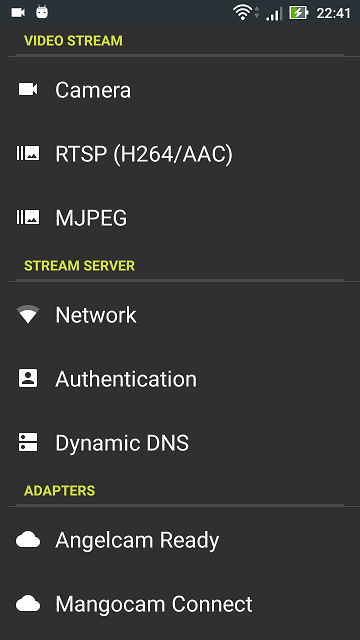Tap the MJPEG stream image icon
This screenshot has height=640, width=360.
coord(28,218)
